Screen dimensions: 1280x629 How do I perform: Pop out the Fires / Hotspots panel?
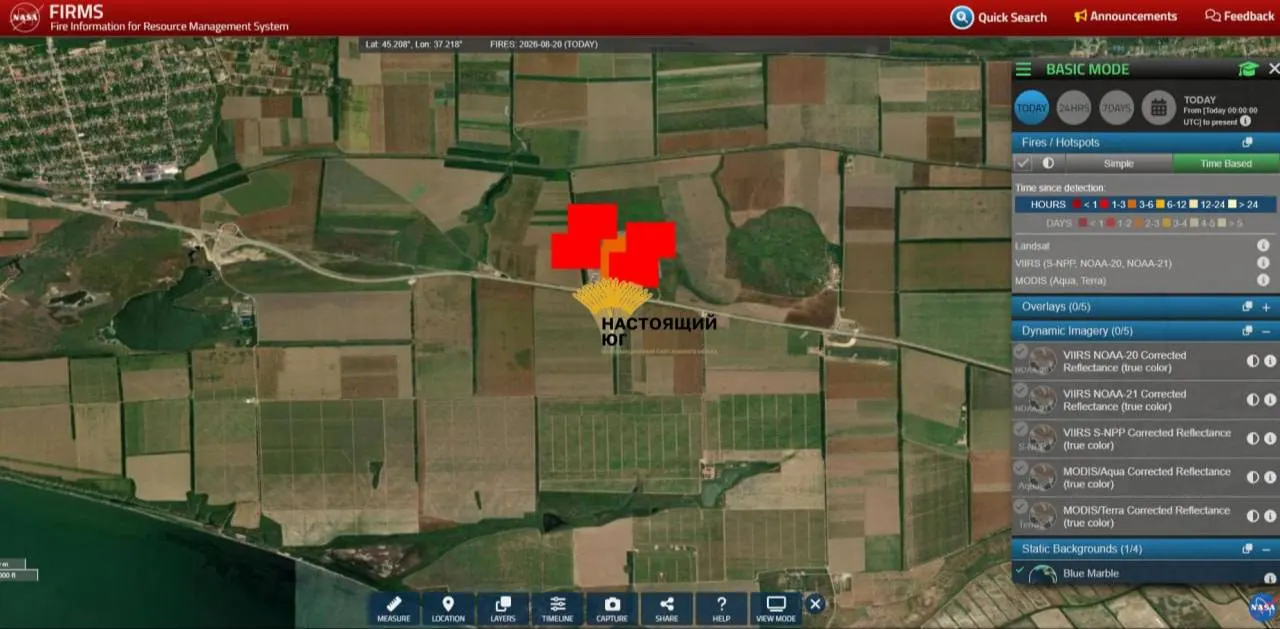[1247, 143]
